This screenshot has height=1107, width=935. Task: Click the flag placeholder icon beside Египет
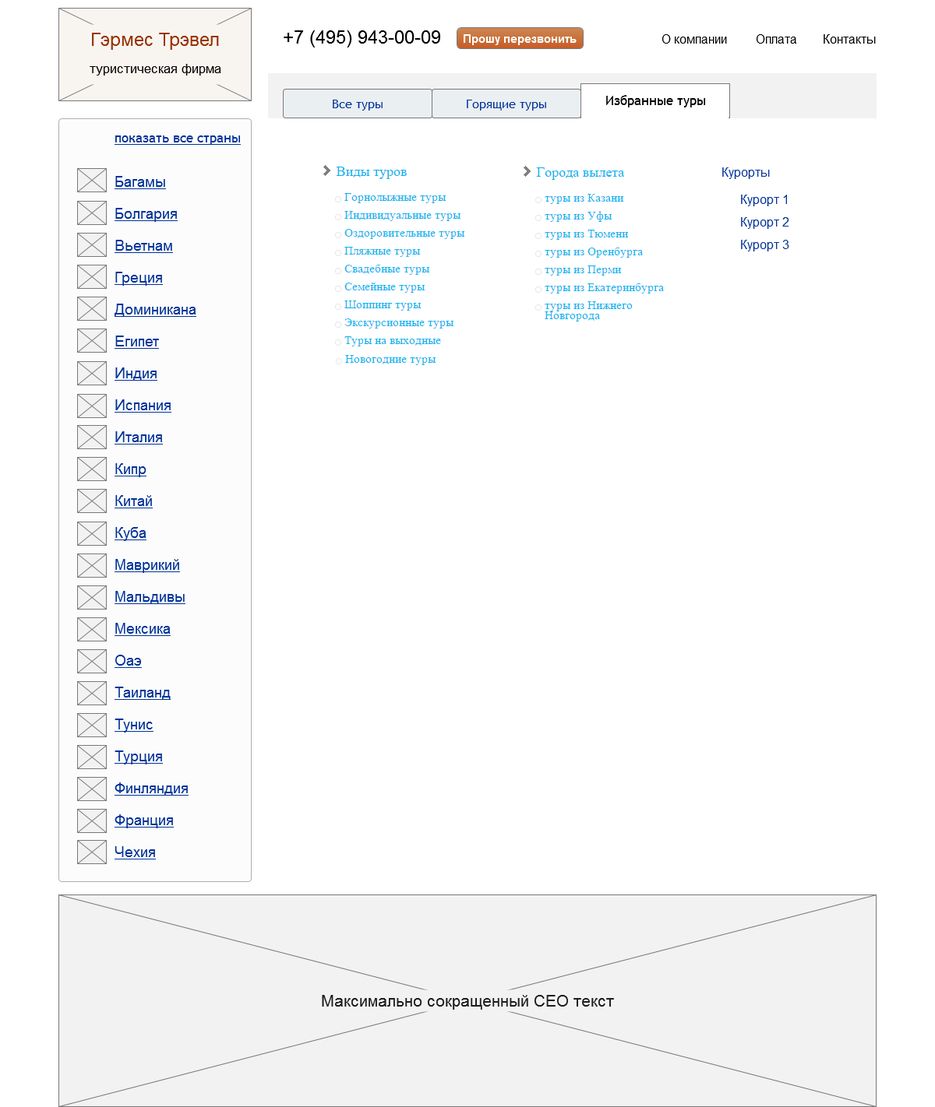pyautogui.click(x=92, y=340)
